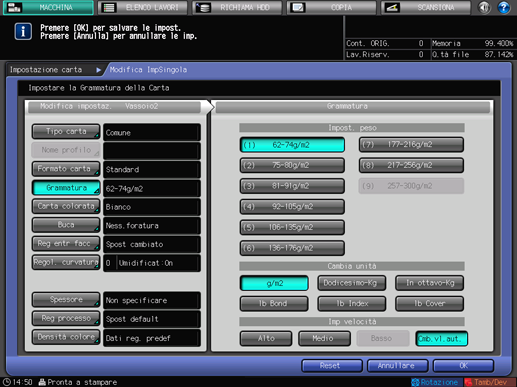Click the Q.tà file 87.142% readout
The image size is (517, 387).
(x=472, y=54)
